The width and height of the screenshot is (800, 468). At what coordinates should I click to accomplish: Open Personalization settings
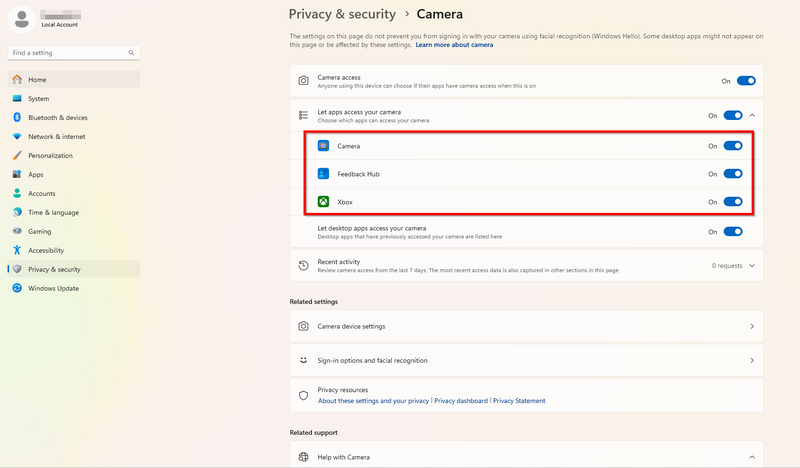(74, 155)
